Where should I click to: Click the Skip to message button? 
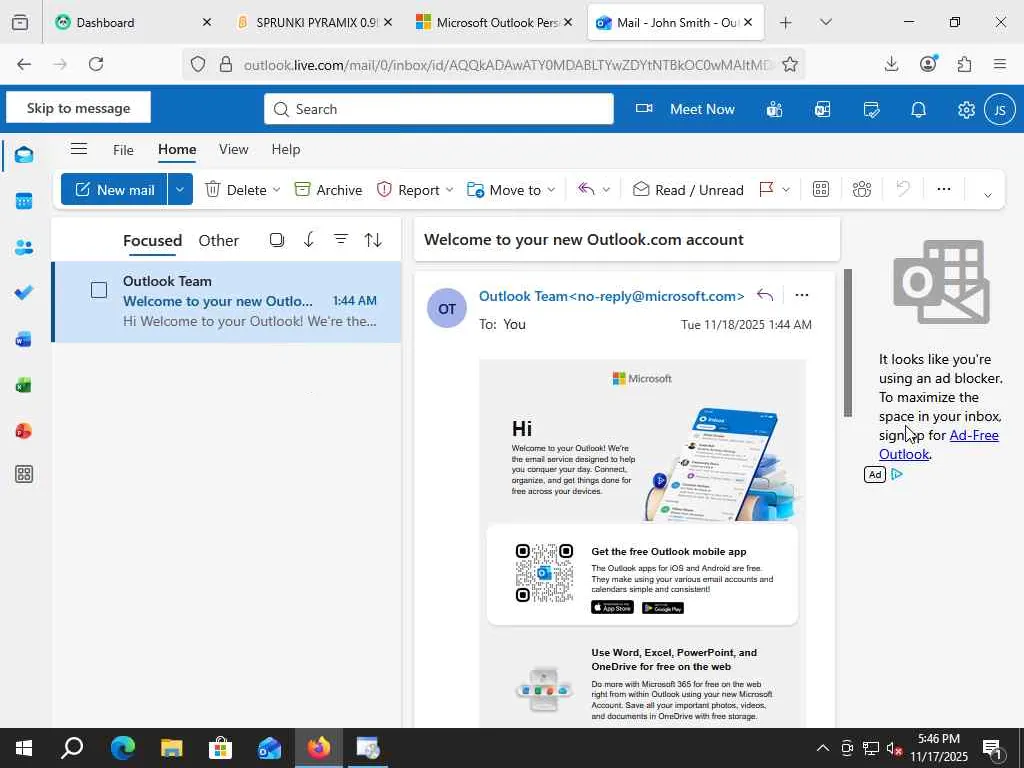point(78,108)
